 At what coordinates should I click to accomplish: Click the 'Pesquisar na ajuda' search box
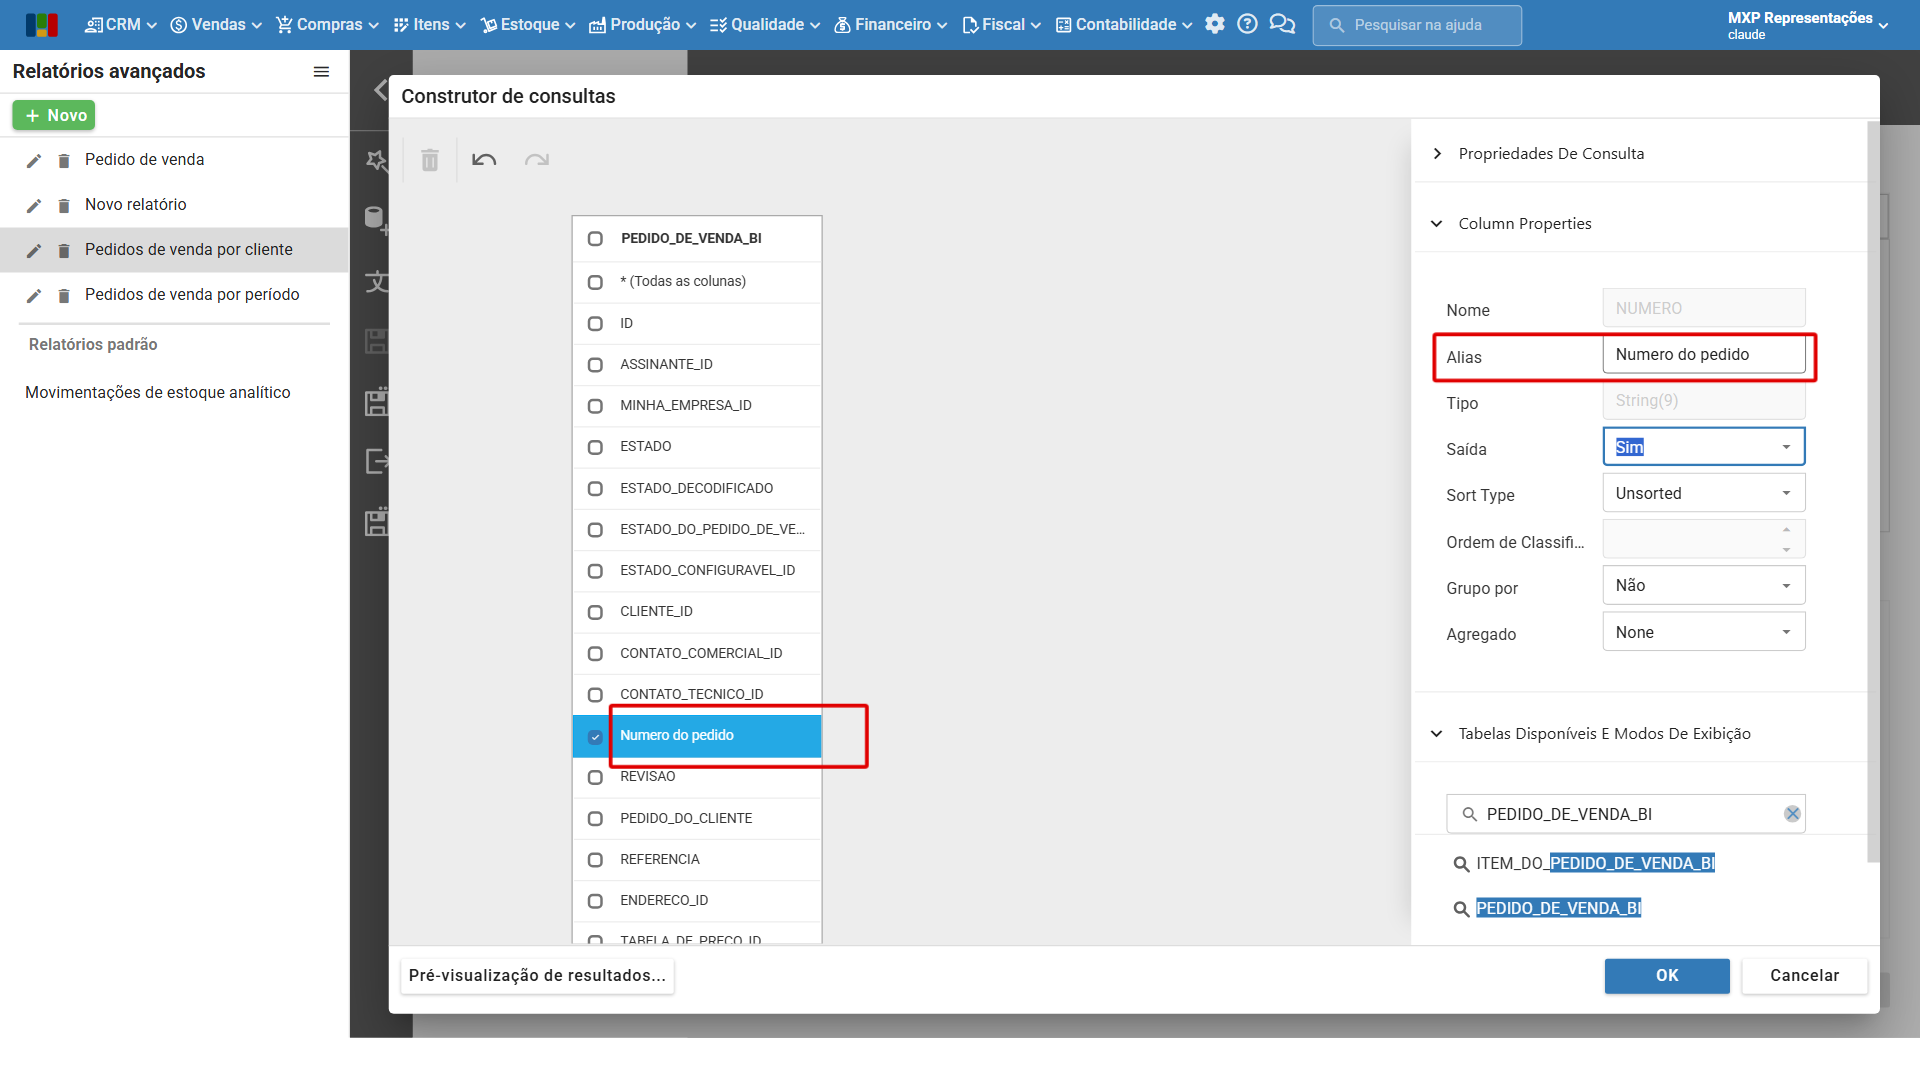click(1417, 25)
